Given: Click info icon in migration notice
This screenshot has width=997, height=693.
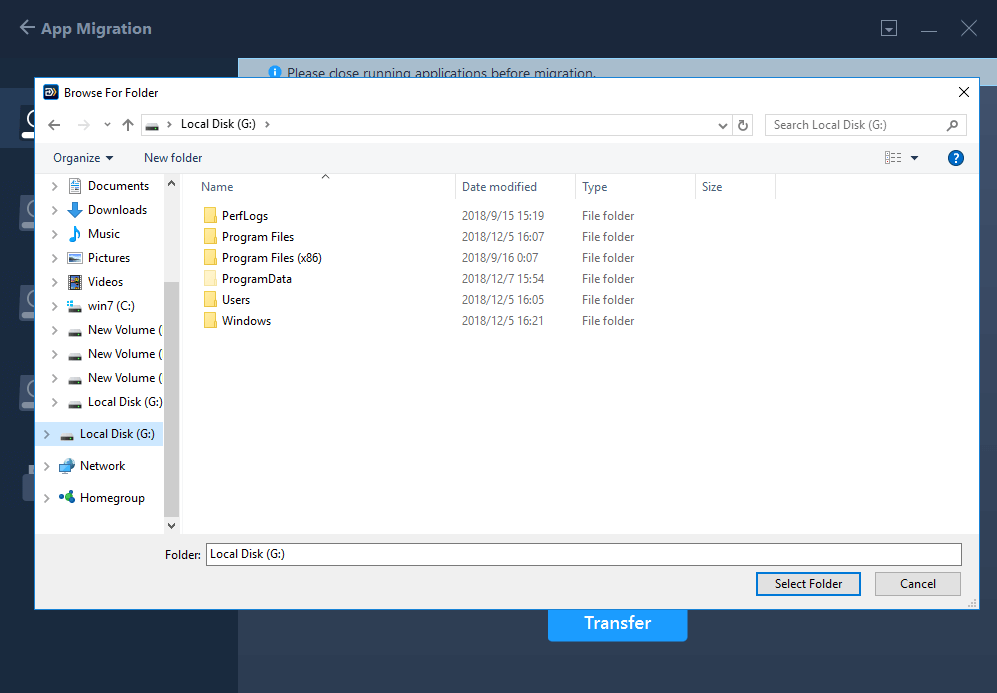Looking at the screenshot, I should tap(275, 72).
